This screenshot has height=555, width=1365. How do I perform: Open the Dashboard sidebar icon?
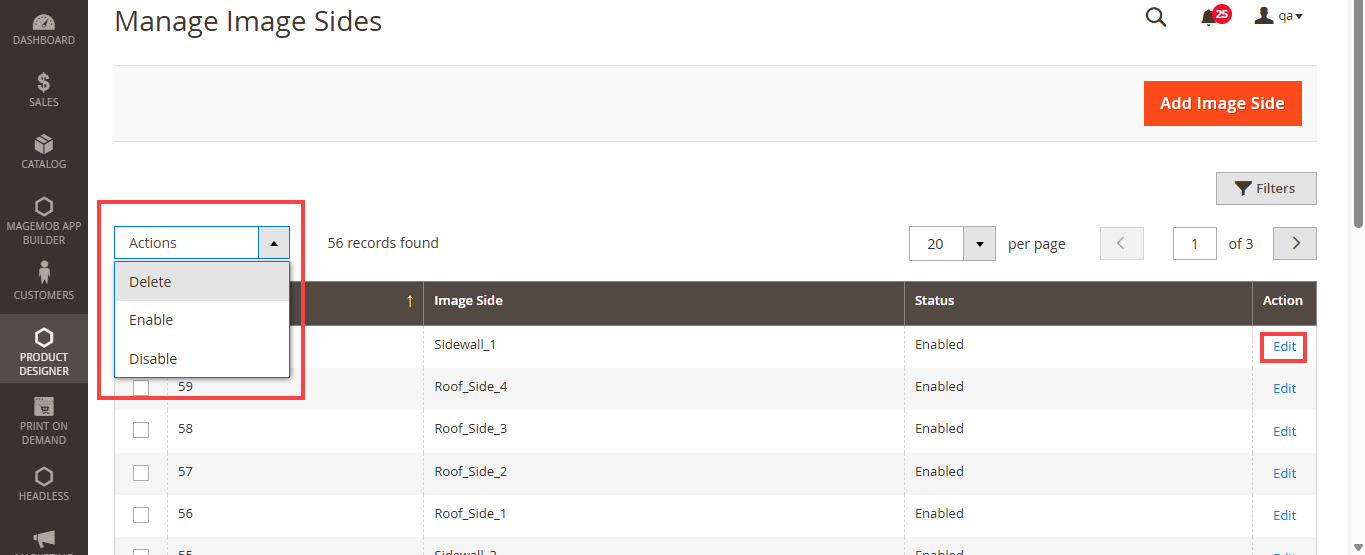point(43,22)
